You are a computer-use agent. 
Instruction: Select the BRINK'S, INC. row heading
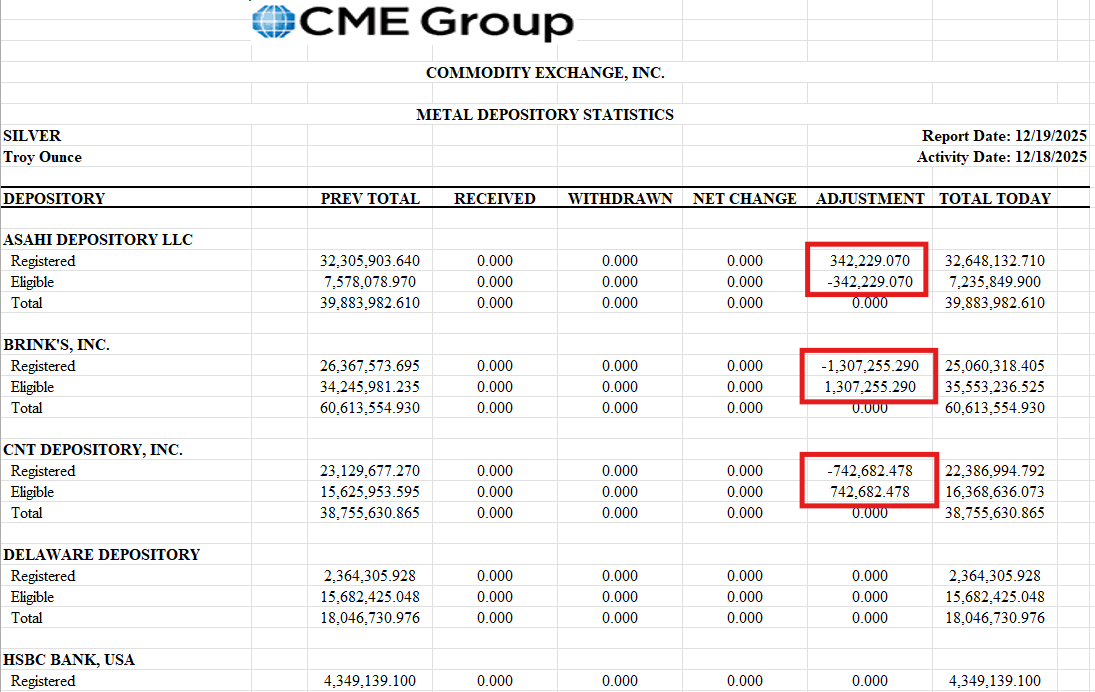[57, 345]
